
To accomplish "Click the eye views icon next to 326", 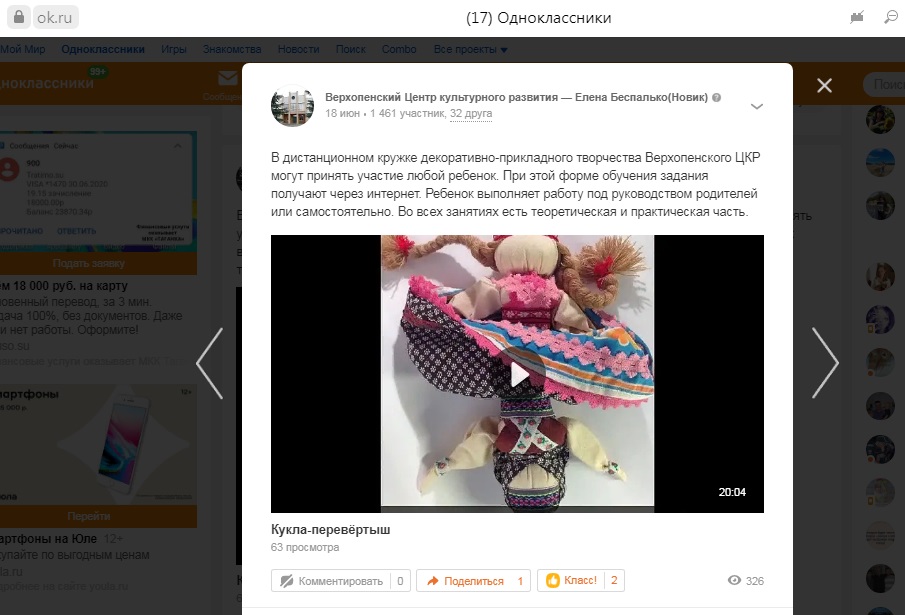I will 734,580.
